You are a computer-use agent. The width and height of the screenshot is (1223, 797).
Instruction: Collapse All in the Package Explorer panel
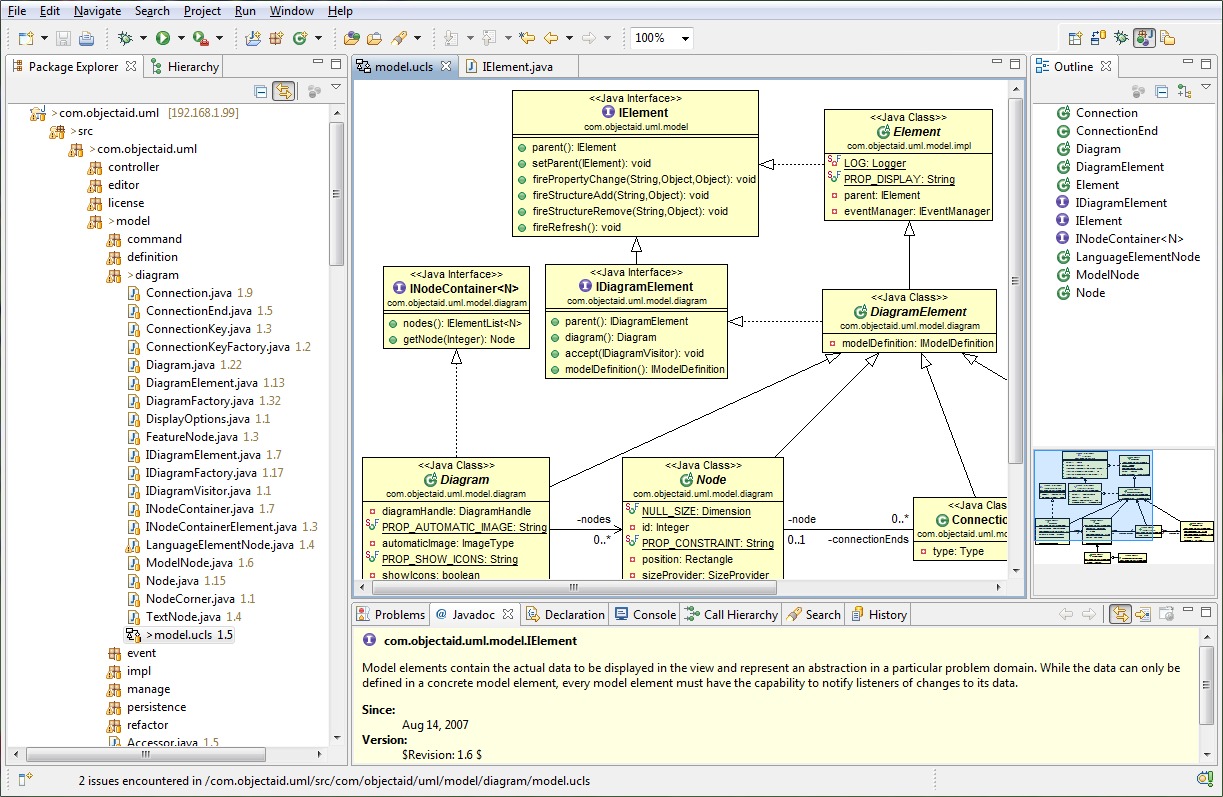259,90
